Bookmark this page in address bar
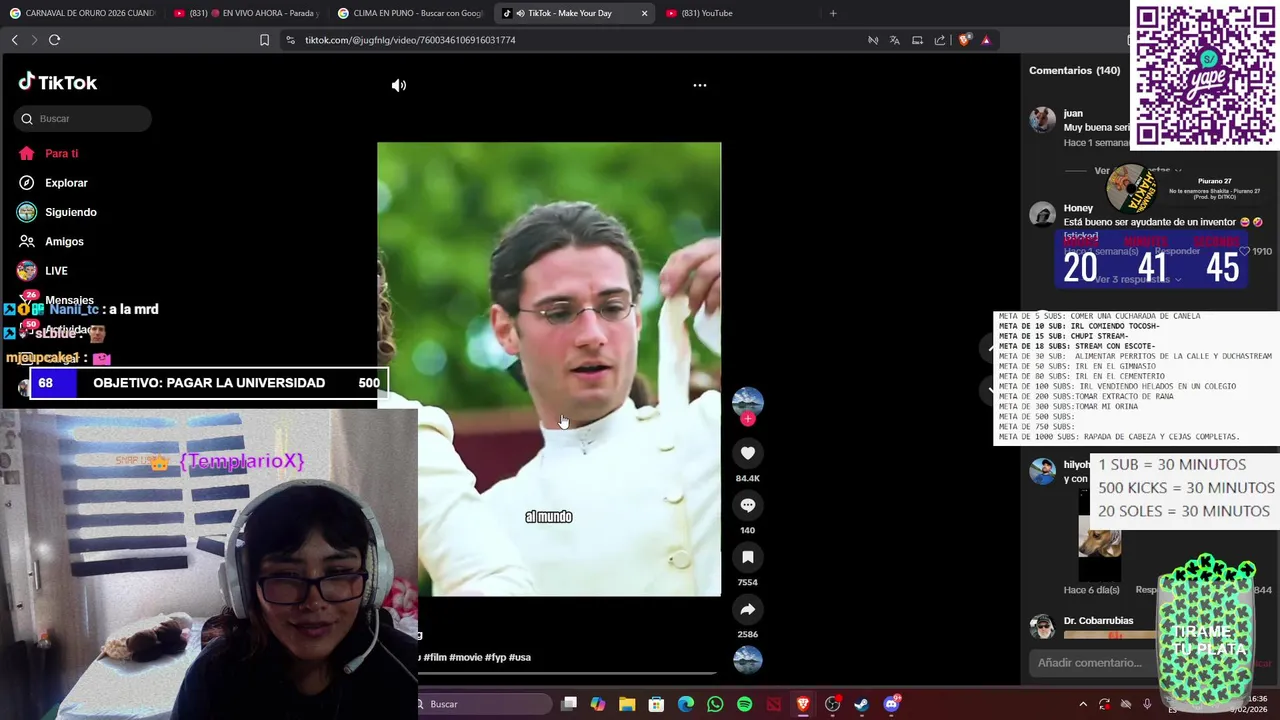 tap(264, 40)
